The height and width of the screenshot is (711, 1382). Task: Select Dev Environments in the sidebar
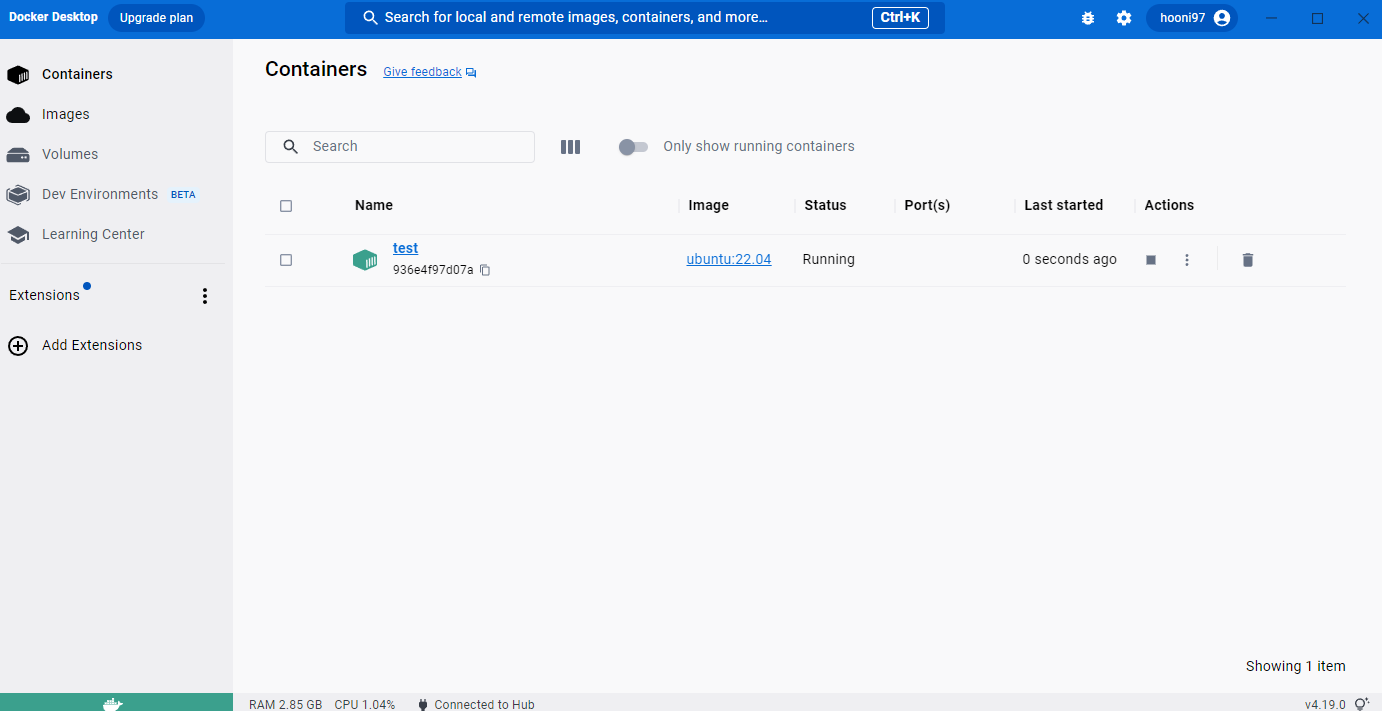point(100,194)
